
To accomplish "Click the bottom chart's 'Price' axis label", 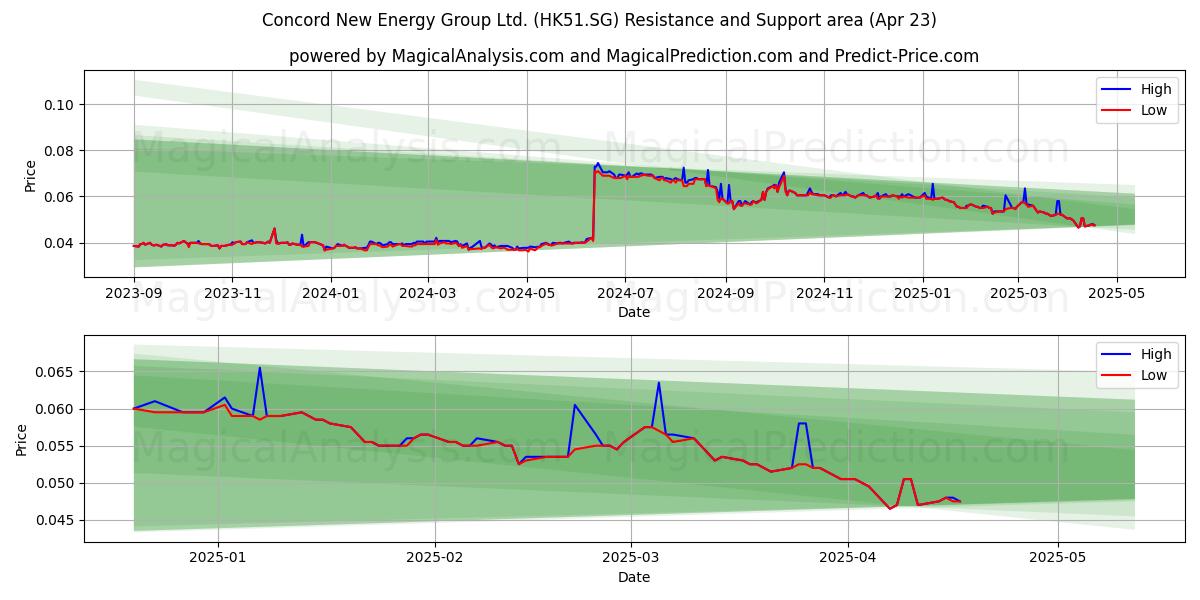I will 22,439.
